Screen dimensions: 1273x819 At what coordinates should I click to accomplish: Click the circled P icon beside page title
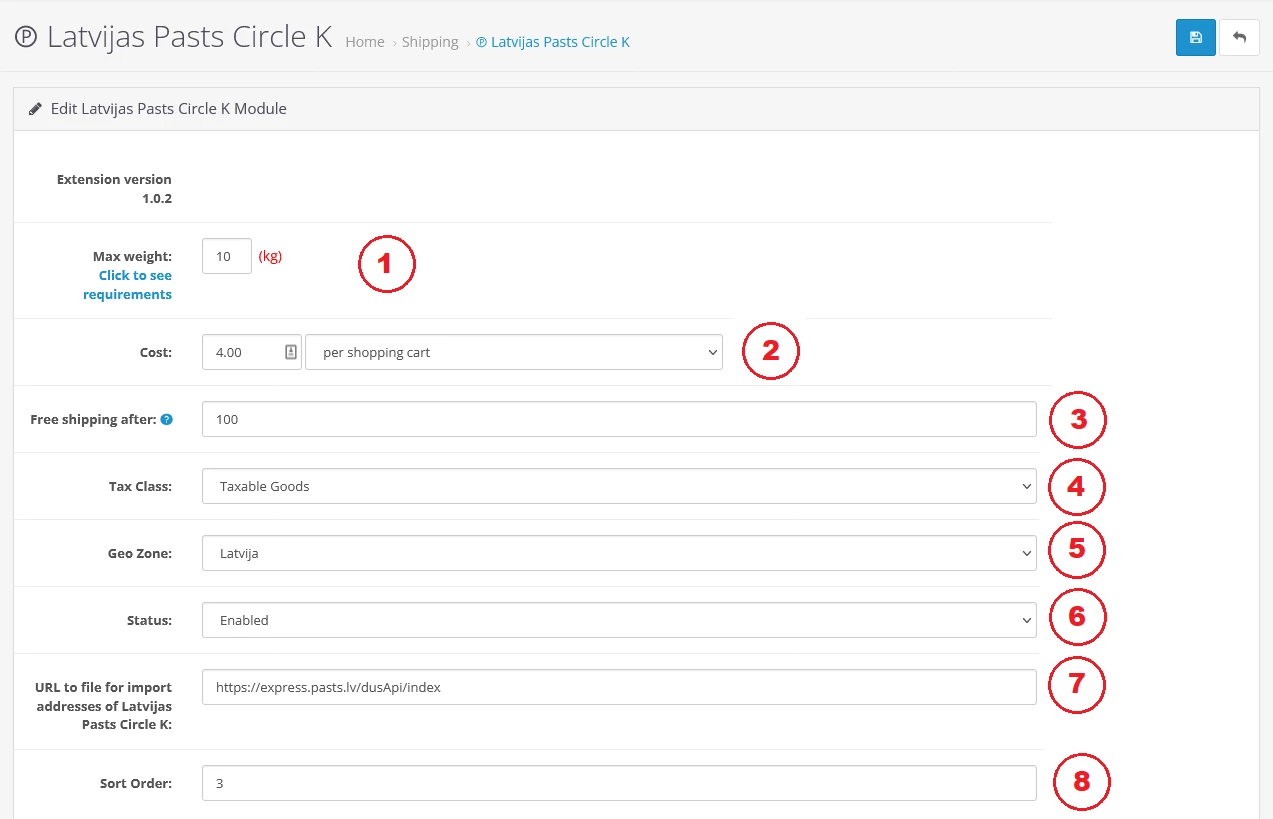tap(26, 38)
